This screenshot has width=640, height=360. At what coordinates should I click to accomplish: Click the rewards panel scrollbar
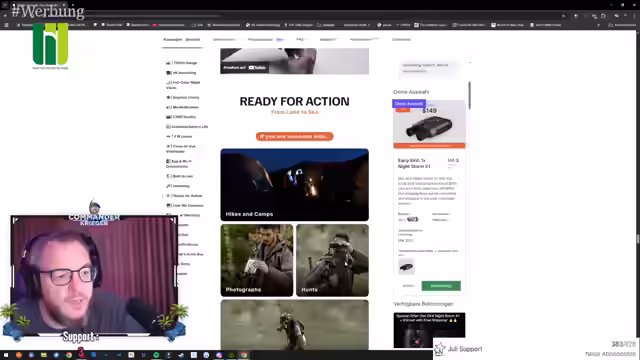pos(469,95)
